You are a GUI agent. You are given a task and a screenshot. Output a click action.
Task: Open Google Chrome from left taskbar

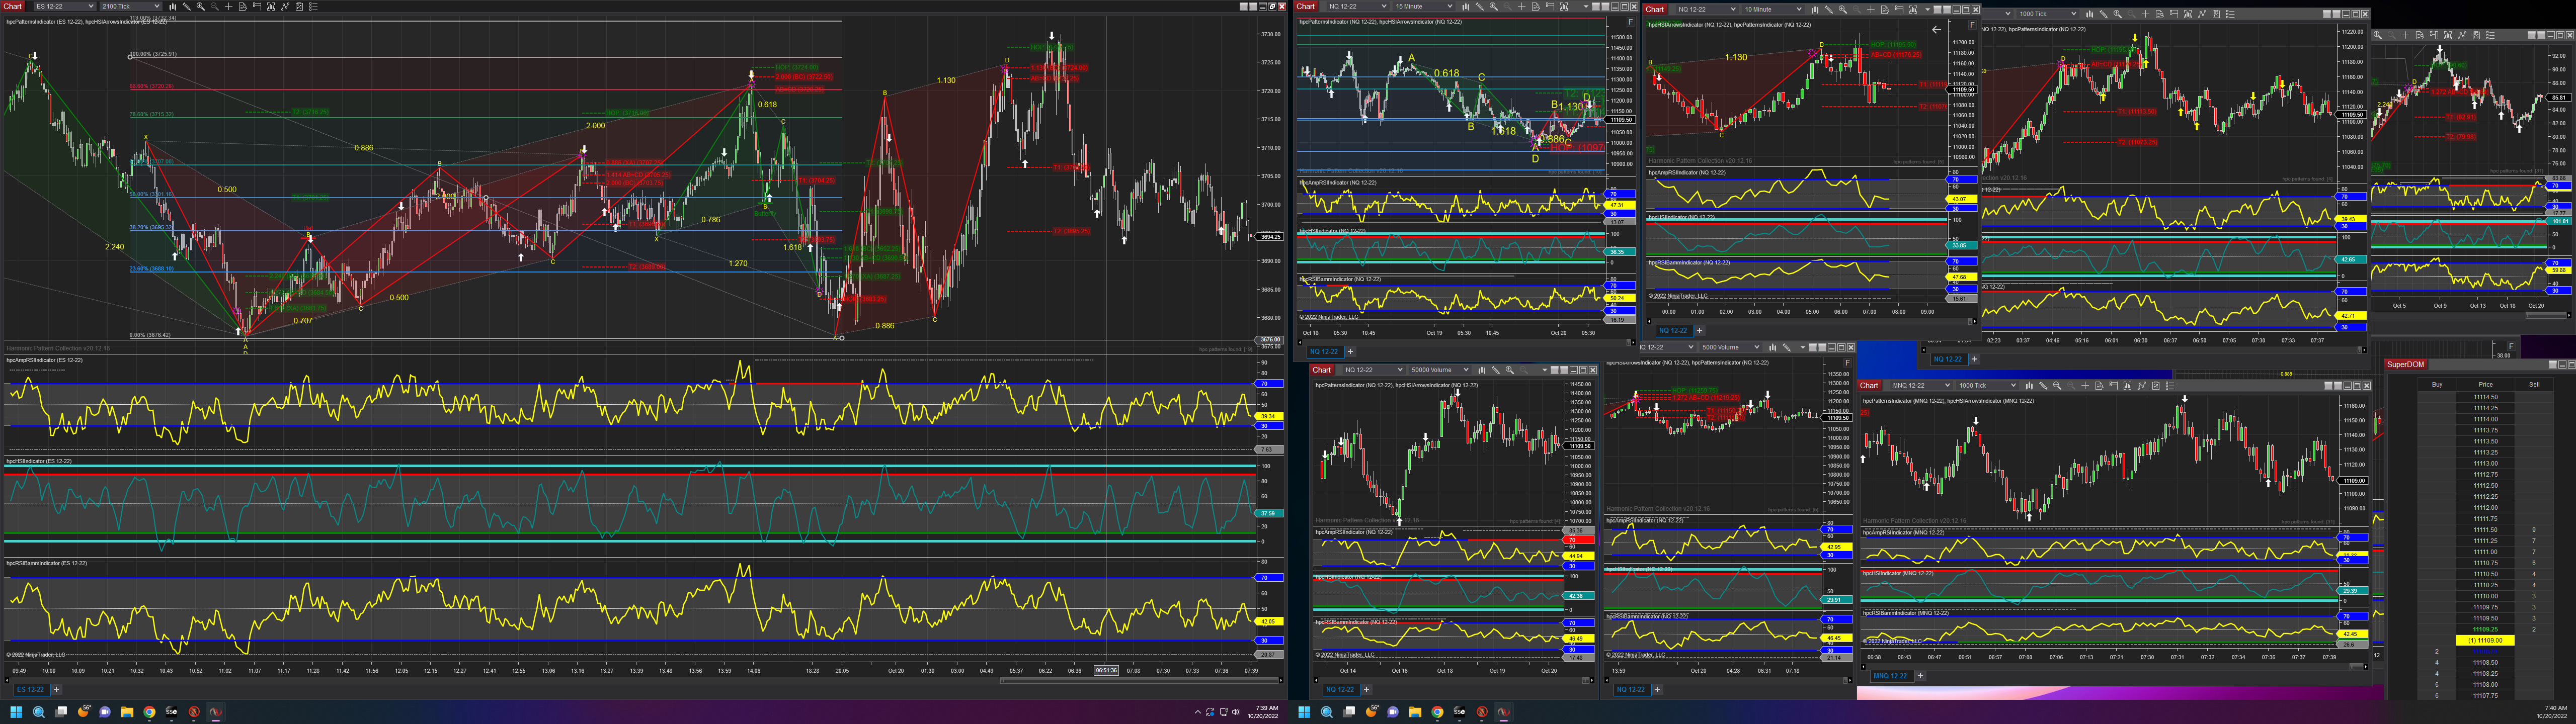149,712
